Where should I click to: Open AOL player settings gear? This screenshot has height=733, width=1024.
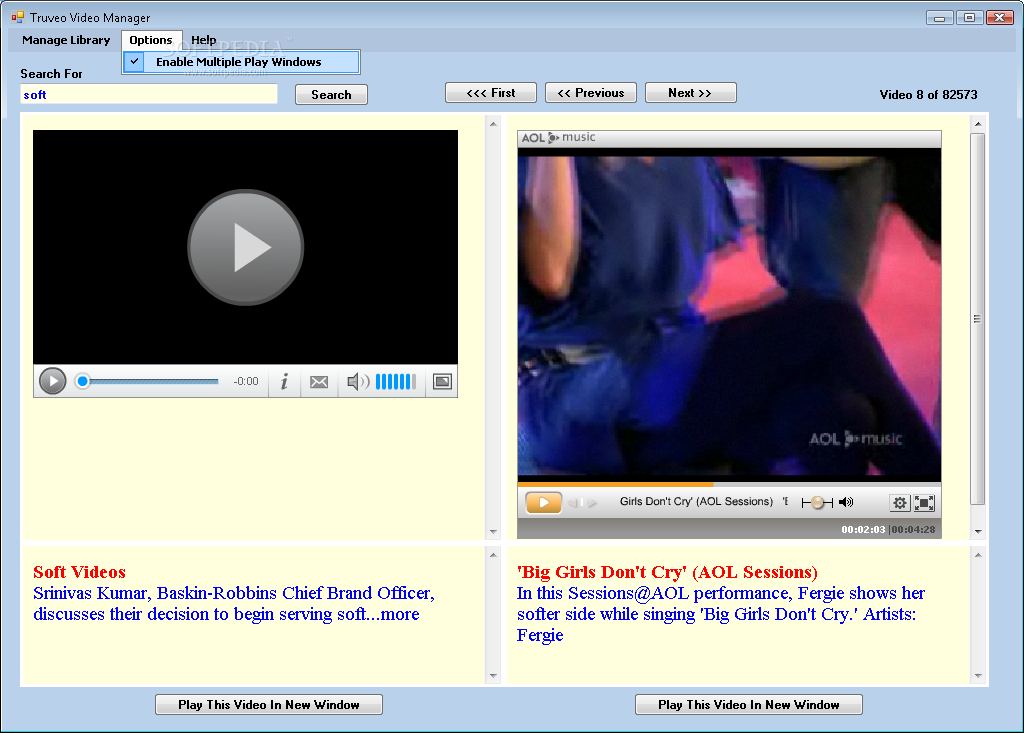click(899, 502)
